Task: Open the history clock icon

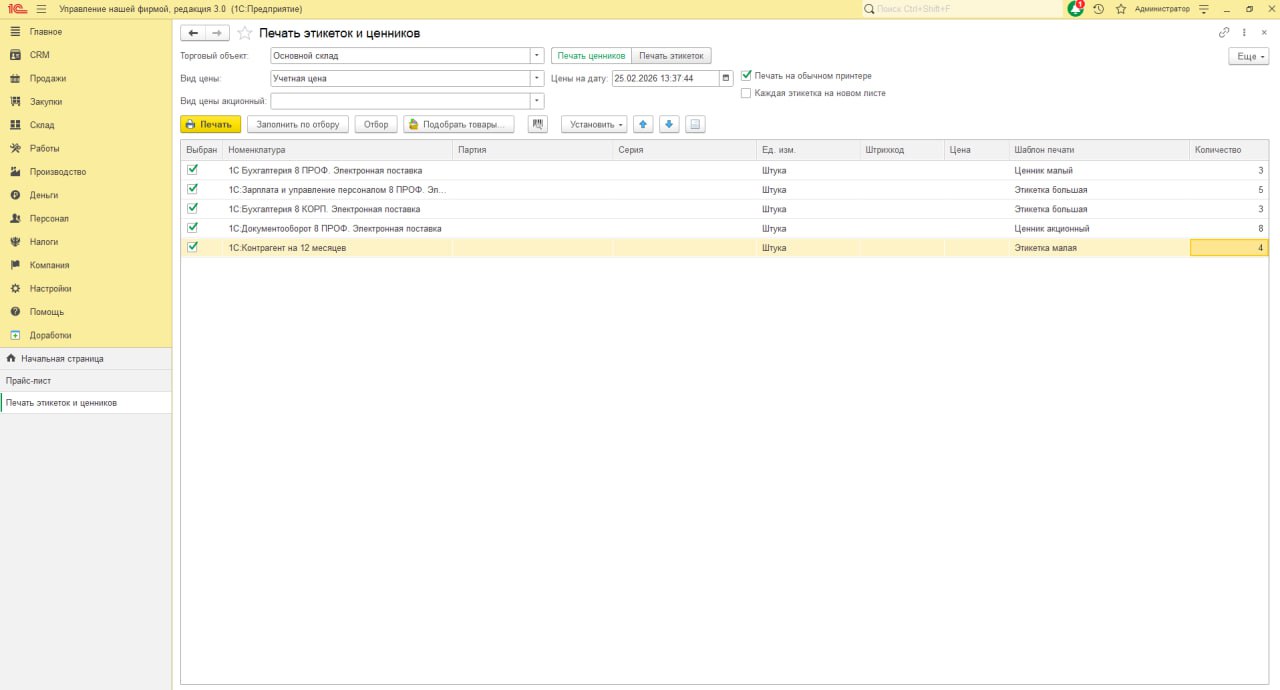Action: click(x=1099, y=9)
